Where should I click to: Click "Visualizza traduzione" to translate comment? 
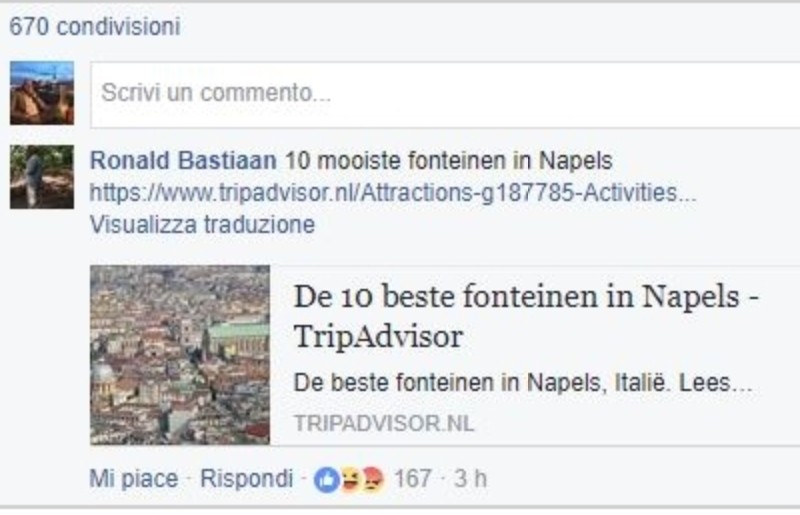point(202,224)
